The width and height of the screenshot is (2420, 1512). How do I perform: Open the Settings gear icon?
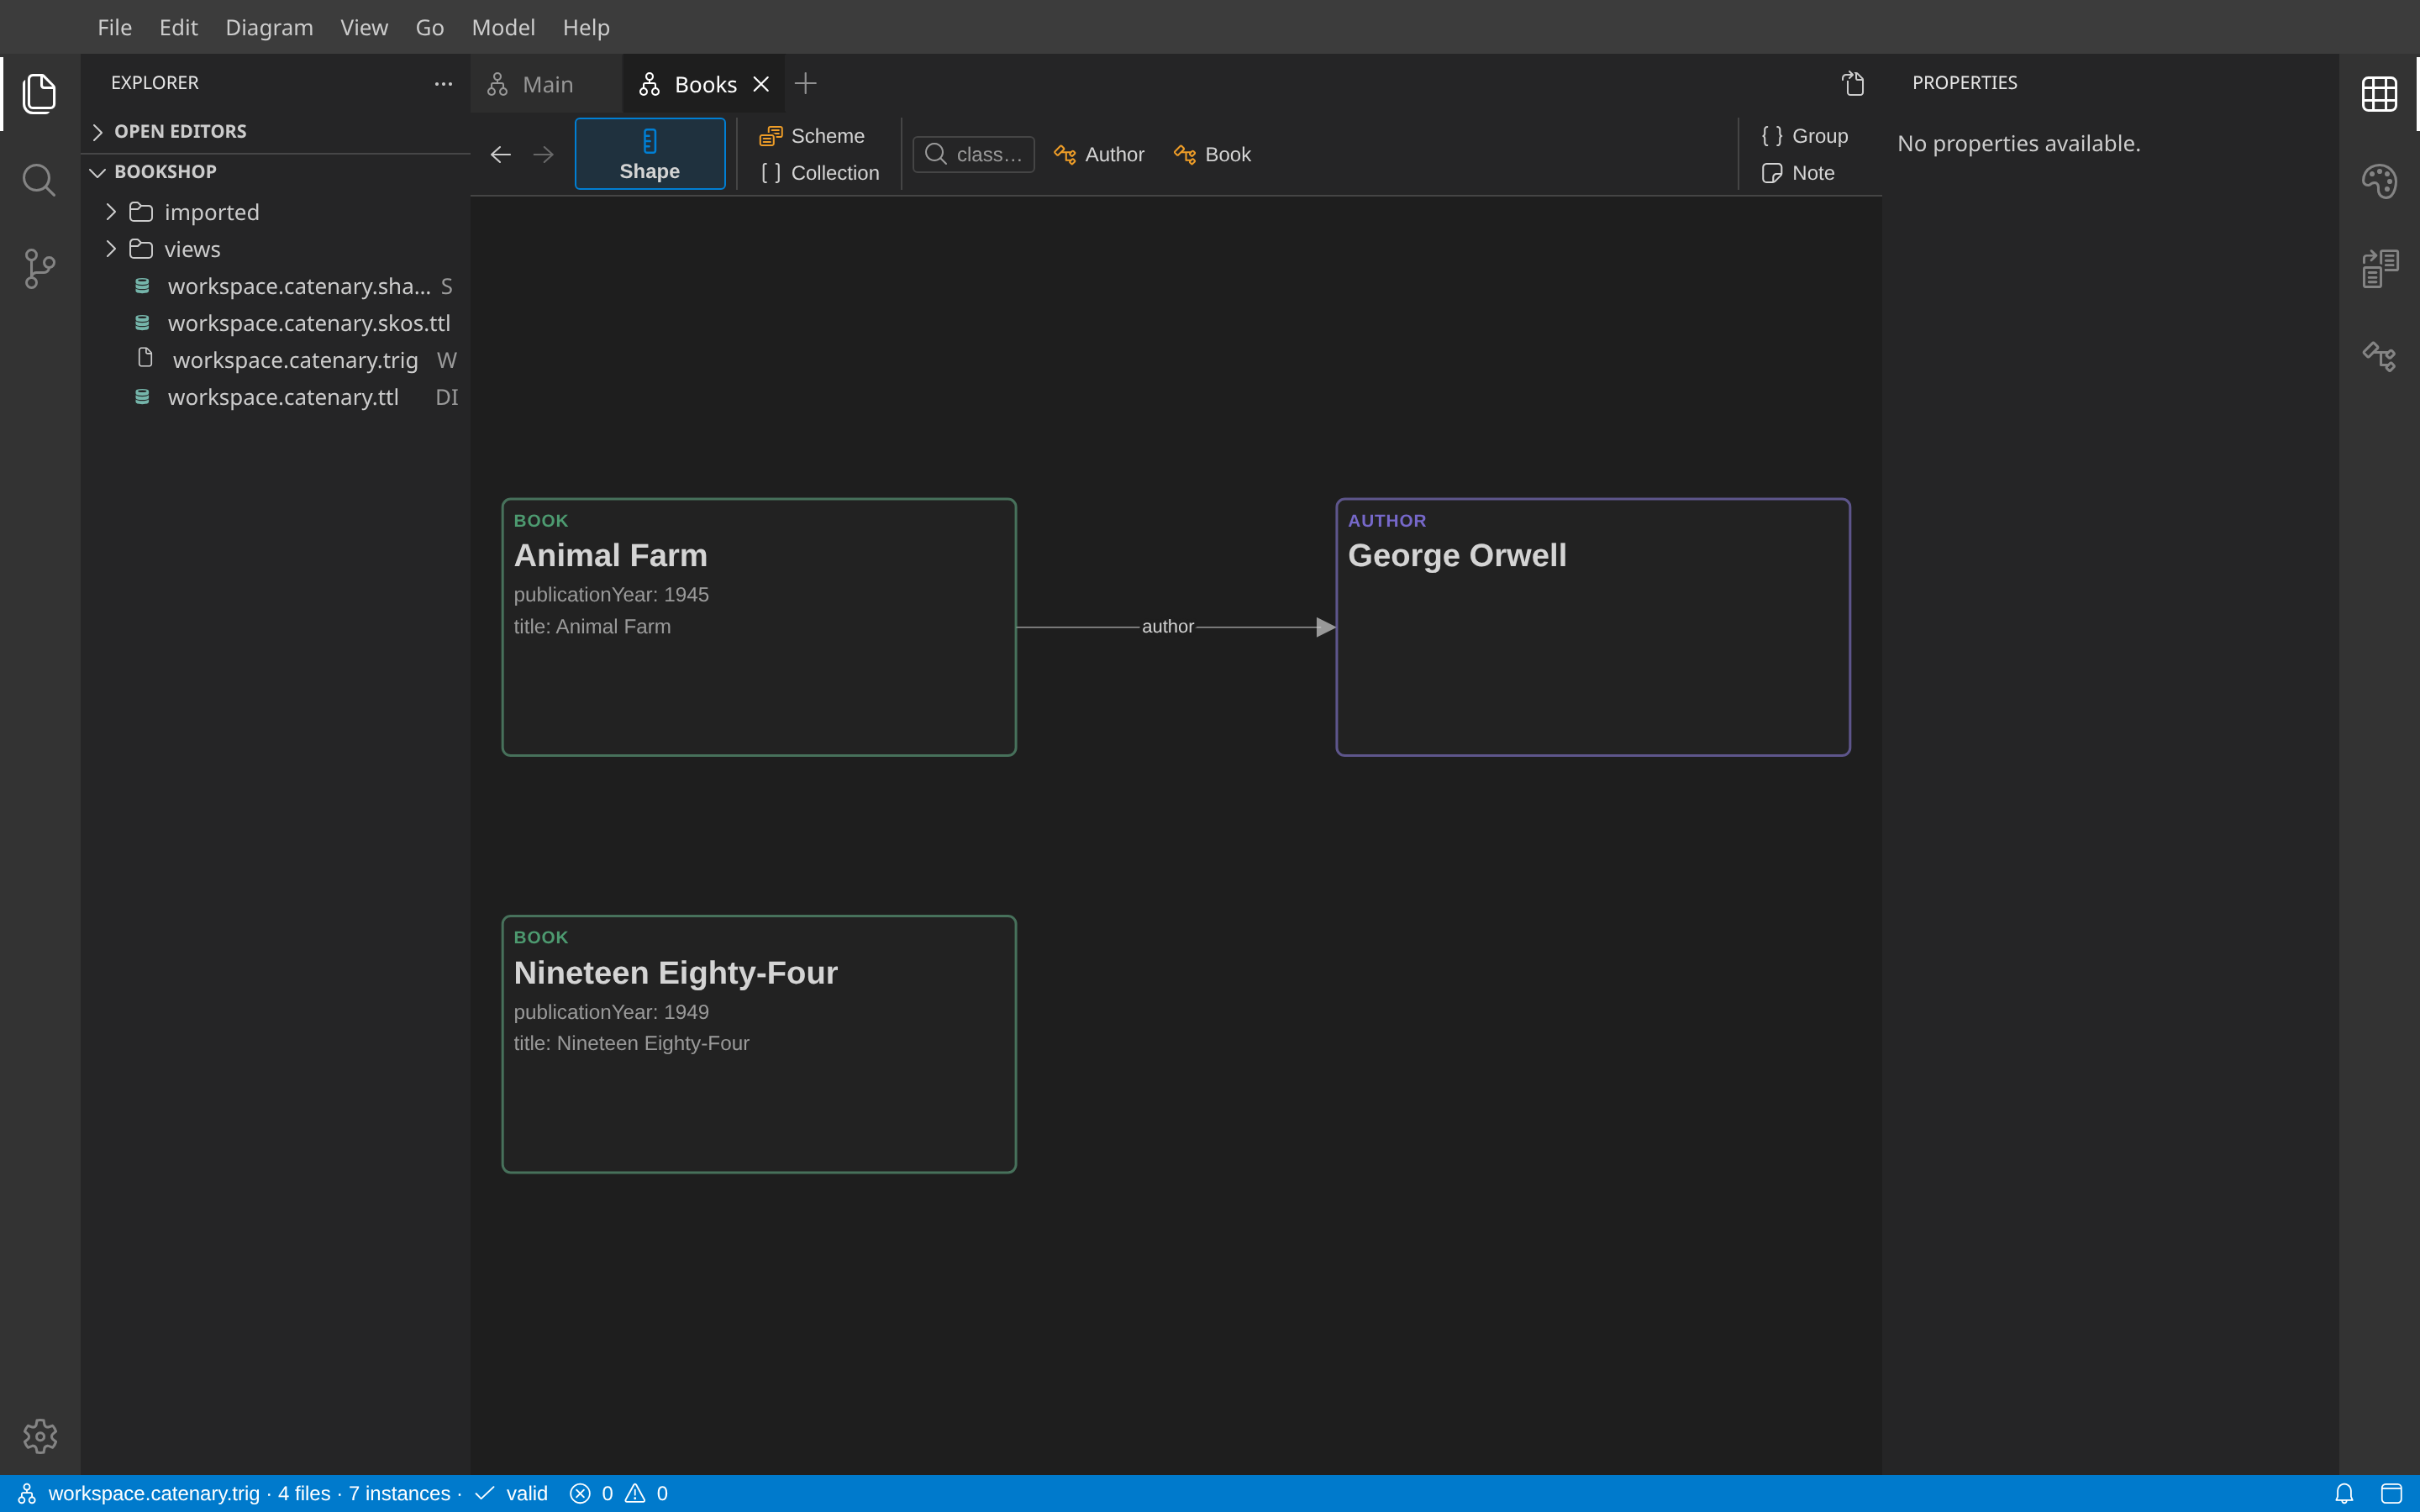40,1437
